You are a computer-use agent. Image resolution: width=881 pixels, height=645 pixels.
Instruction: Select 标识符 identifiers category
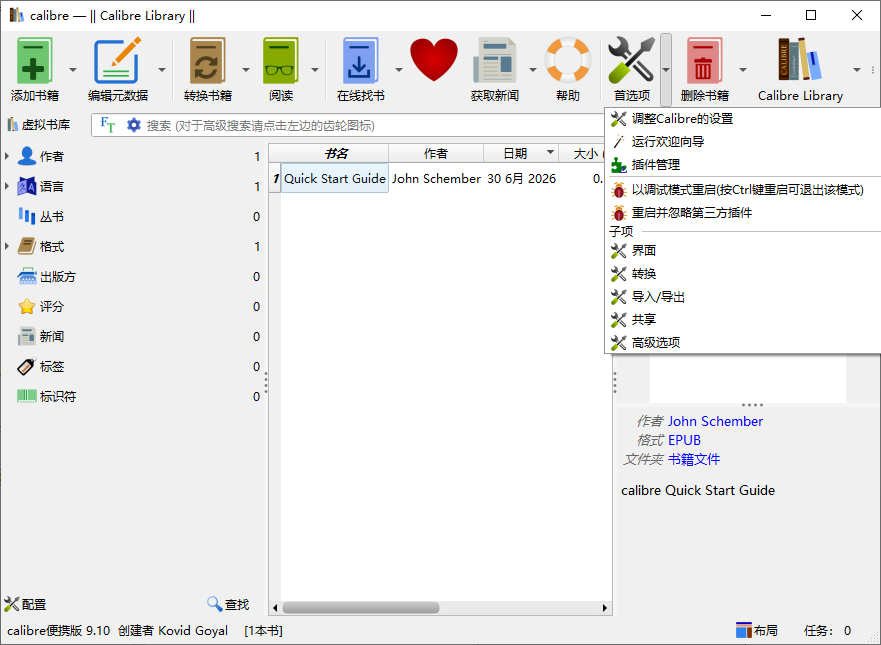[58, 397]
